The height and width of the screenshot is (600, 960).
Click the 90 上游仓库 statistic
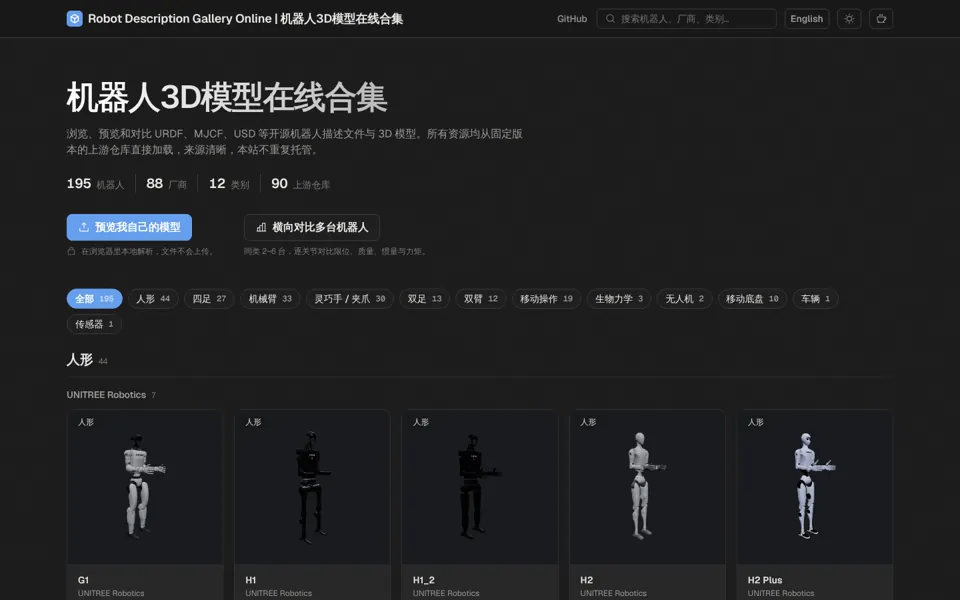click(301, 184)
